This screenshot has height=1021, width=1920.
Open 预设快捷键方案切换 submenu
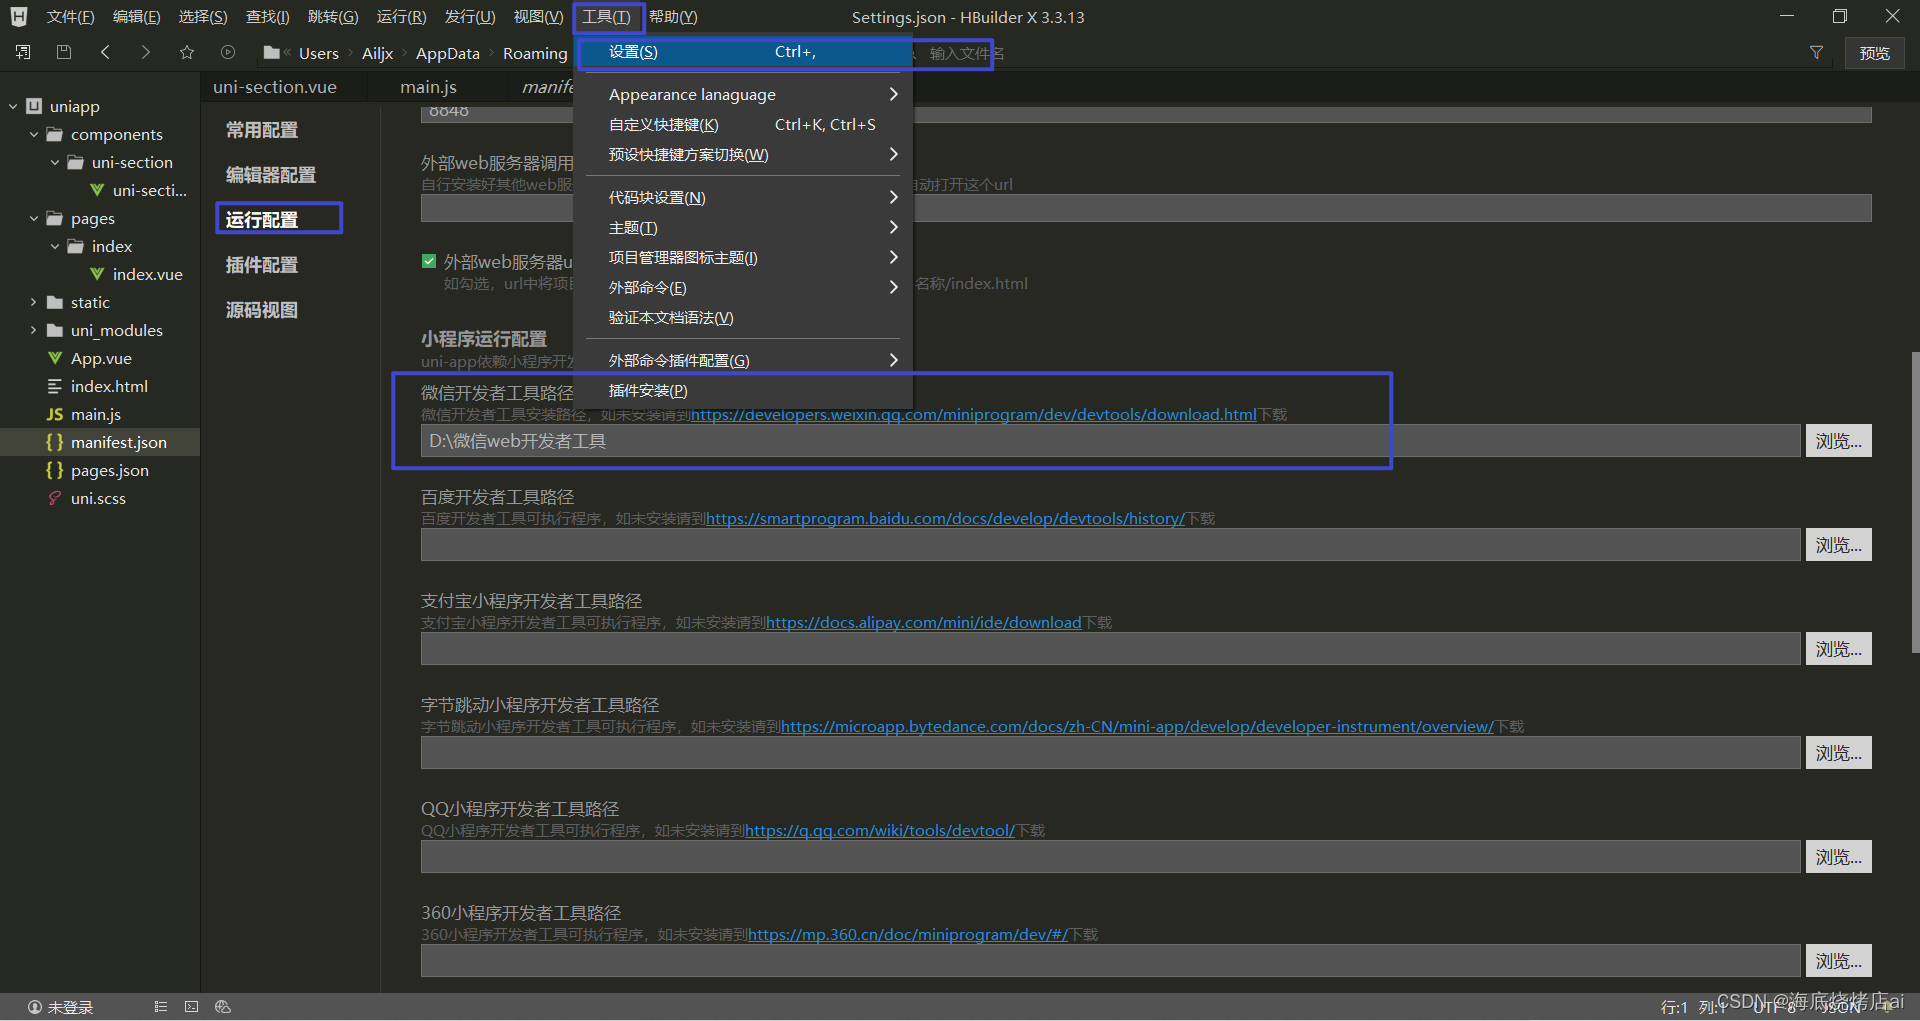tap(743, 154)
